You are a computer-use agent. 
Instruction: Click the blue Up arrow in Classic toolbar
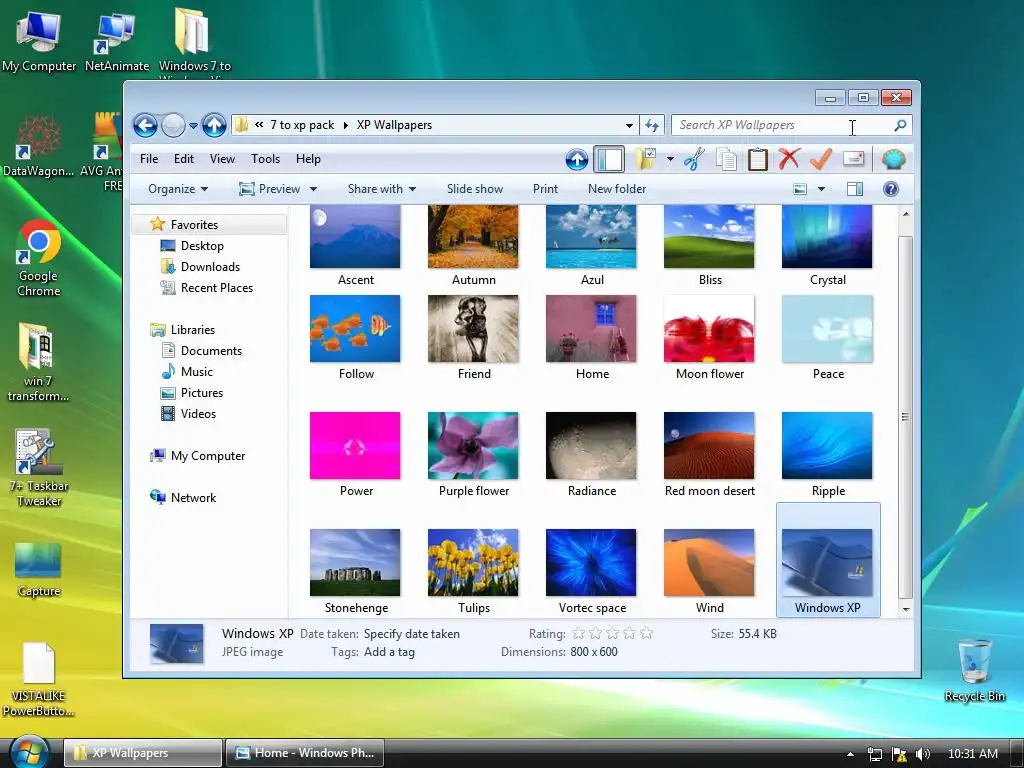(x=577, y=159)
